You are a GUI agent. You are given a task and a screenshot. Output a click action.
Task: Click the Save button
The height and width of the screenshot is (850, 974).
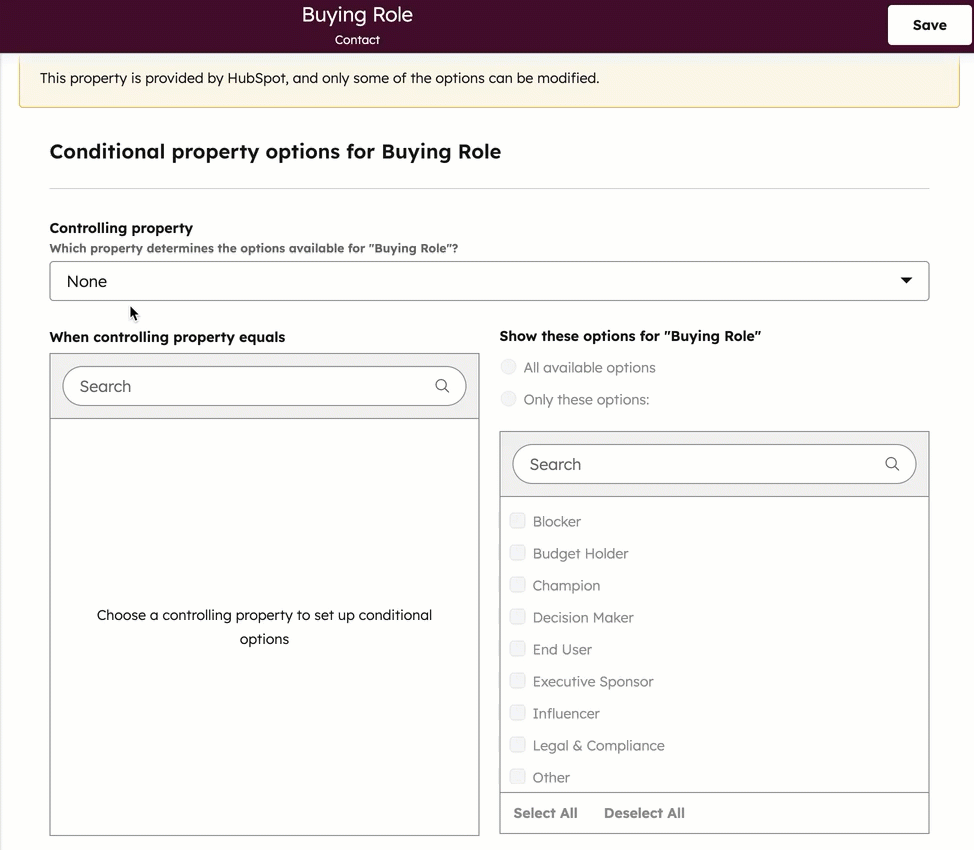(x=929, y=24)
